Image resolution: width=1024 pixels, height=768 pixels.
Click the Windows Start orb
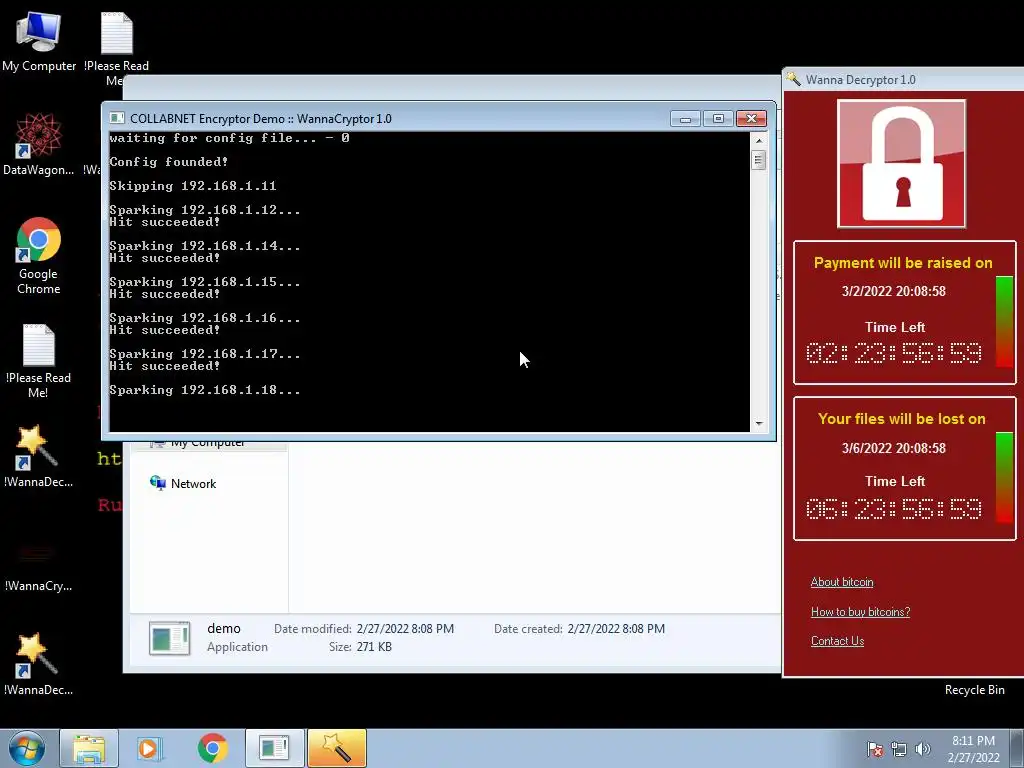27,748
